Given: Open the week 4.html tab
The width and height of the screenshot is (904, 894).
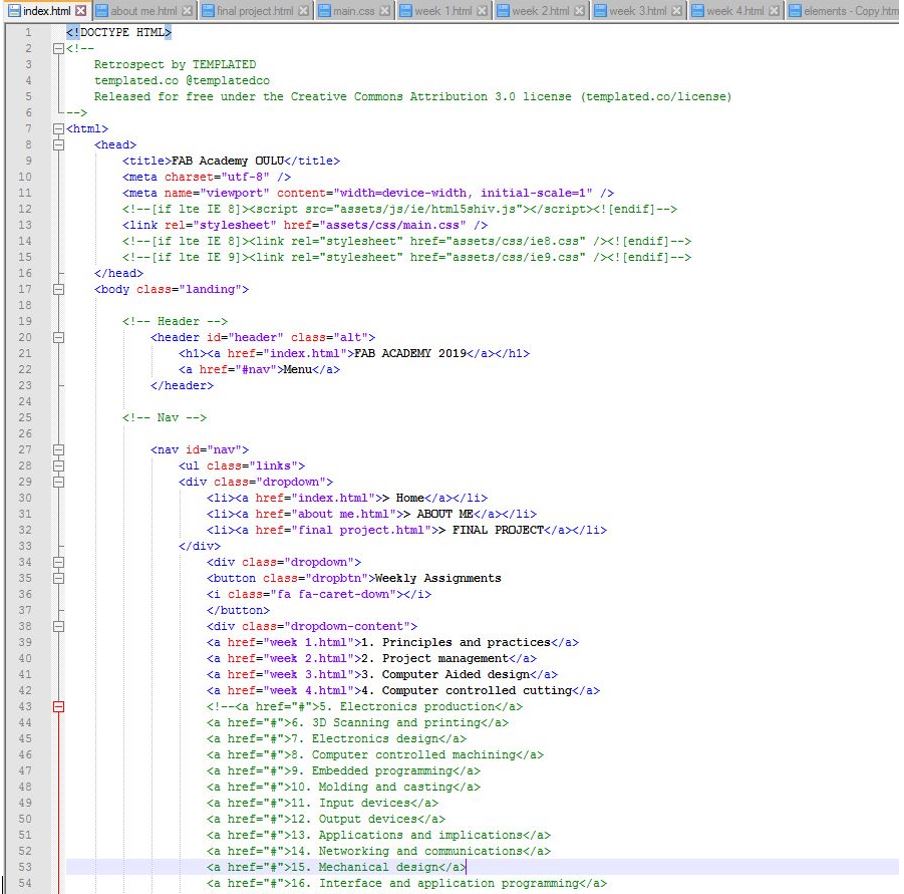Looking at the screenshot, I should pyautogui.click(x=736, y=10).
